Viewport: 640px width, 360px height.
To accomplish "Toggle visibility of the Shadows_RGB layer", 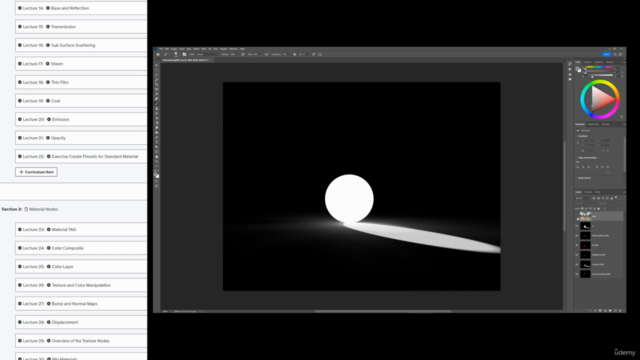I will click(x=577, y=264).
